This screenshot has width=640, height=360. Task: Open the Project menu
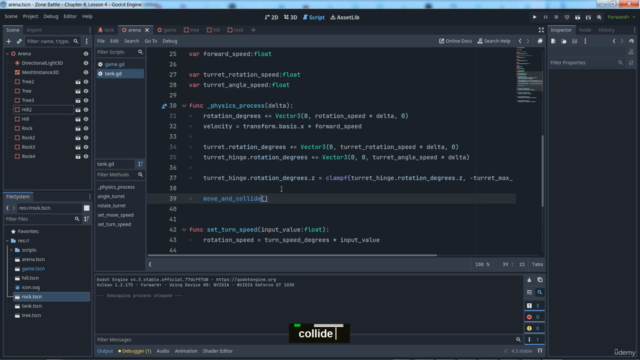point(30,16)
